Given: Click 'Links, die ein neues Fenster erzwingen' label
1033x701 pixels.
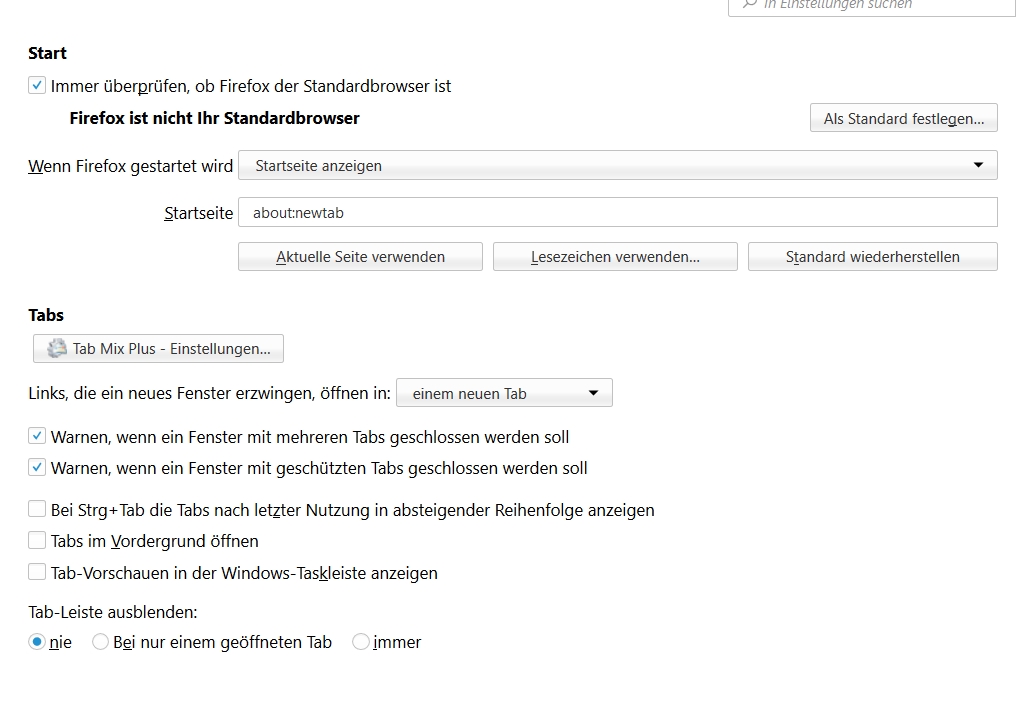Looking at the screenshot, I should tap(209, 393).
